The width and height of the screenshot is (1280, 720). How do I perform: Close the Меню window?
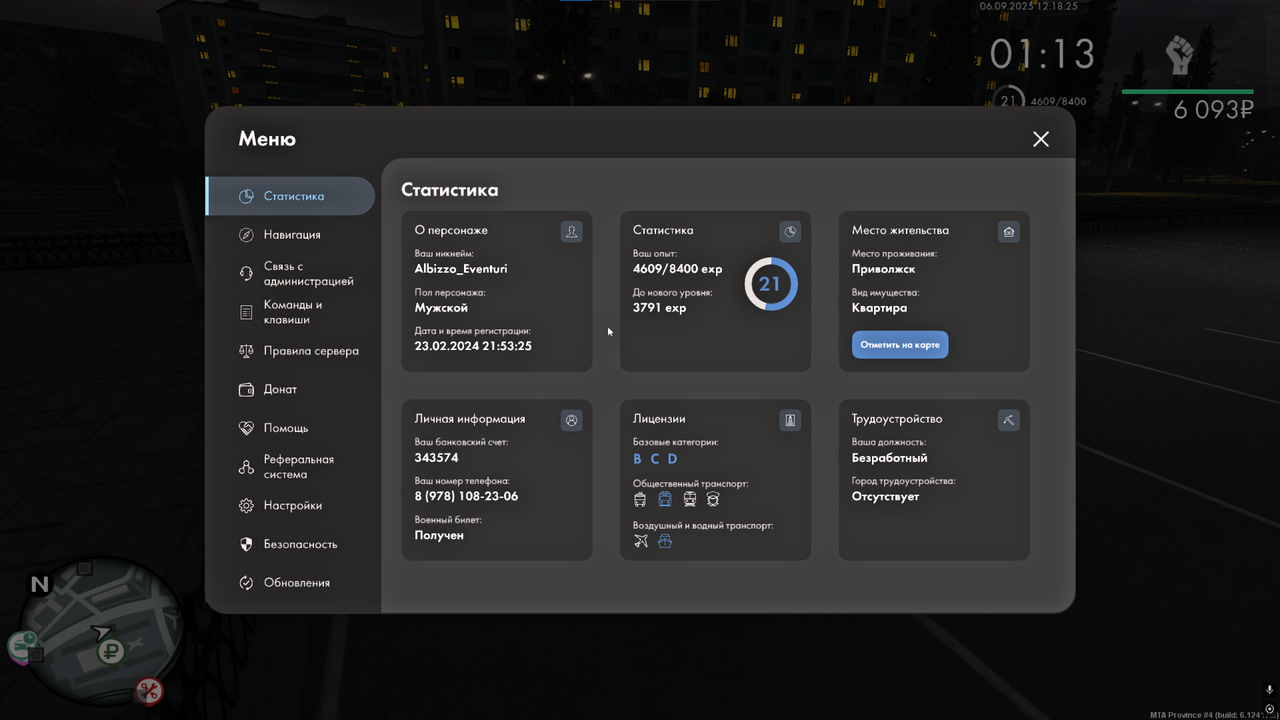(x=1041, y=139)
